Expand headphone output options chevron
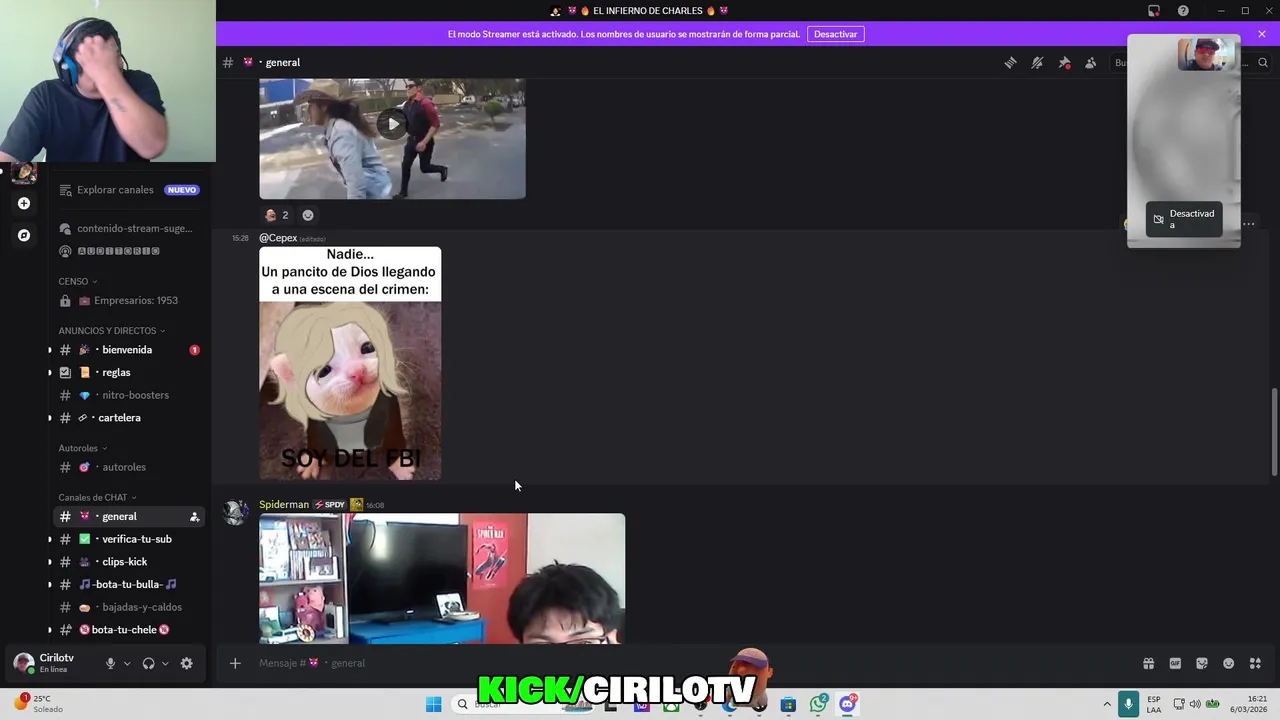Screen dimensions: 1280x720 pyautogui.click(x=165, y=663)
